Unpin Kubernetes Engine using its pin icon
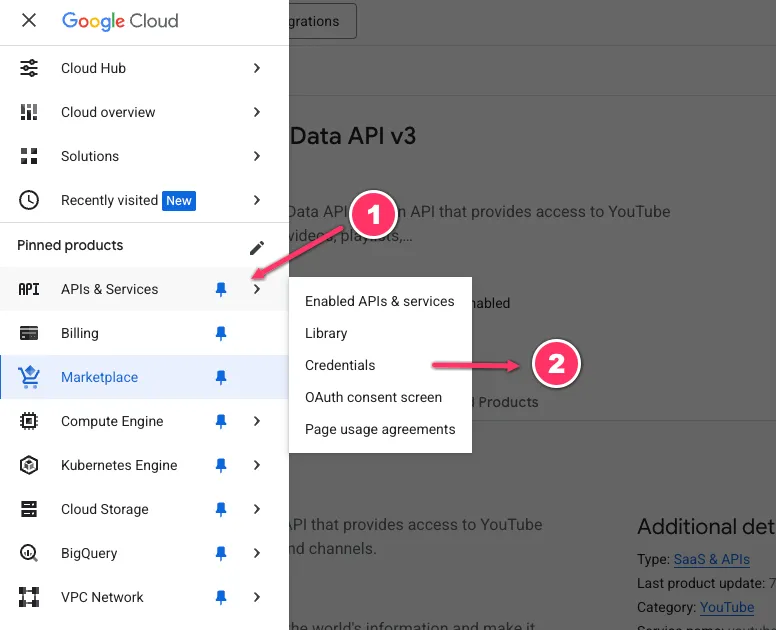 [x=221, y=466]
